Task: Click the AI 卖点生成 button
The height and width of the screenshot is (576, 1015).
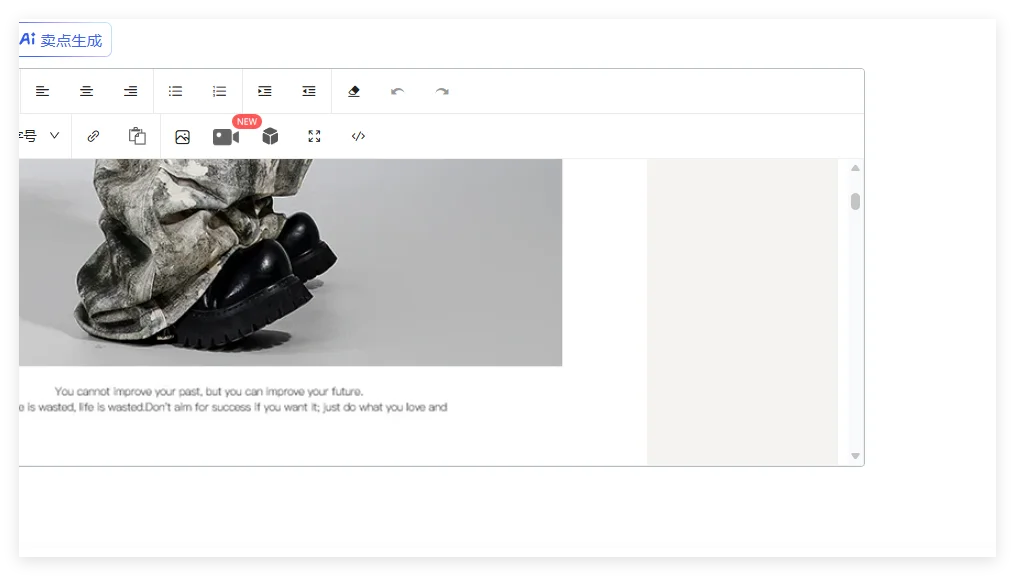Action: click(65, 40)
